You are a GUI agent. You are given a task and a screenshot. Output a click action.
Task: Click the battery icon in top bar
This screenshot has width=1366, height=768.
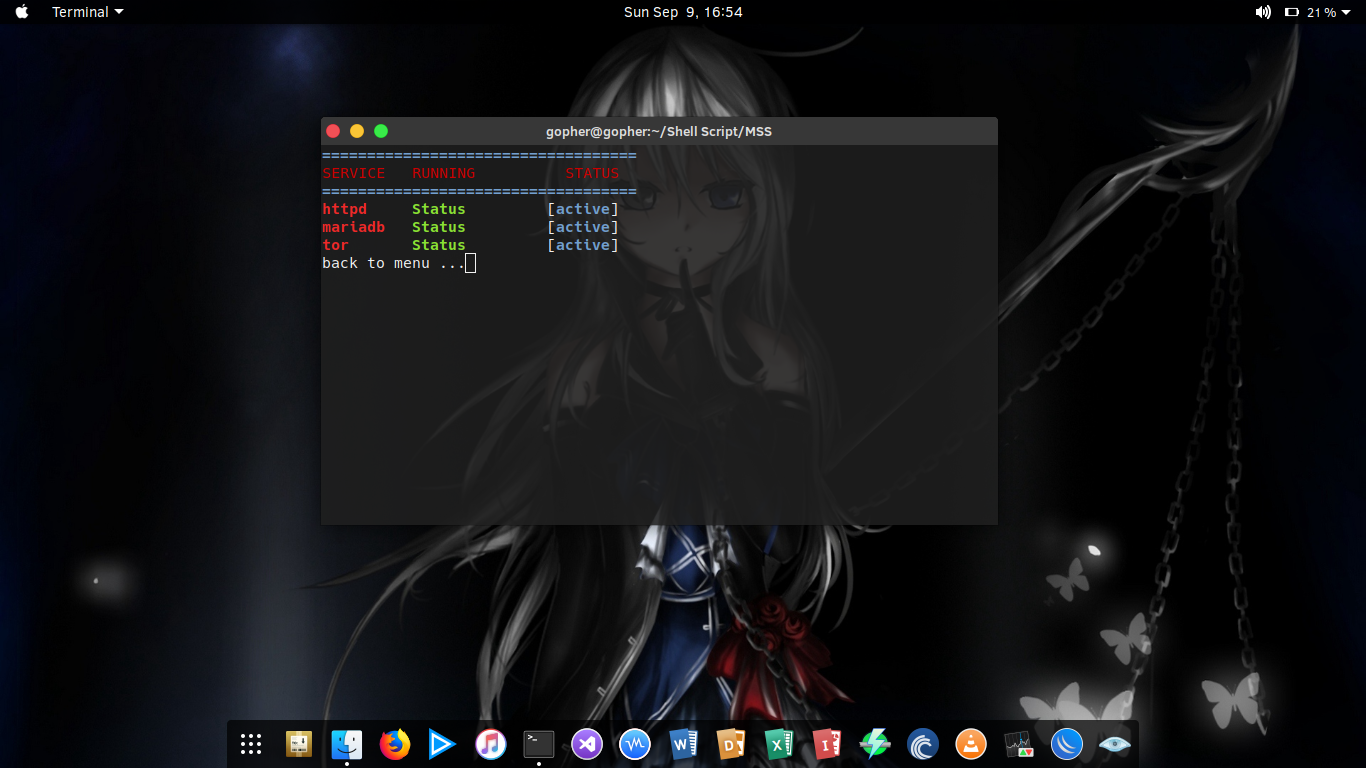(1291, 12)
